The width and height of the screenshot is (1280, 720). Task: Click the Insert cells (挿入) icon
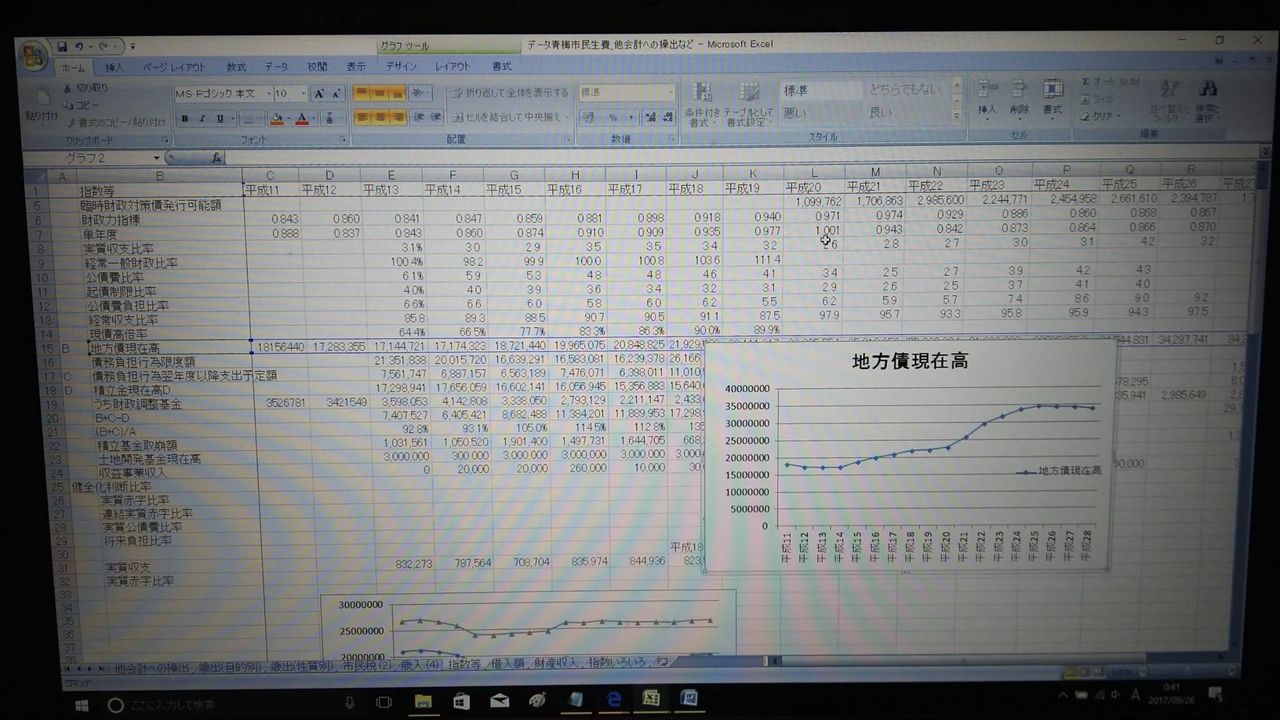(x=987, y=98)
